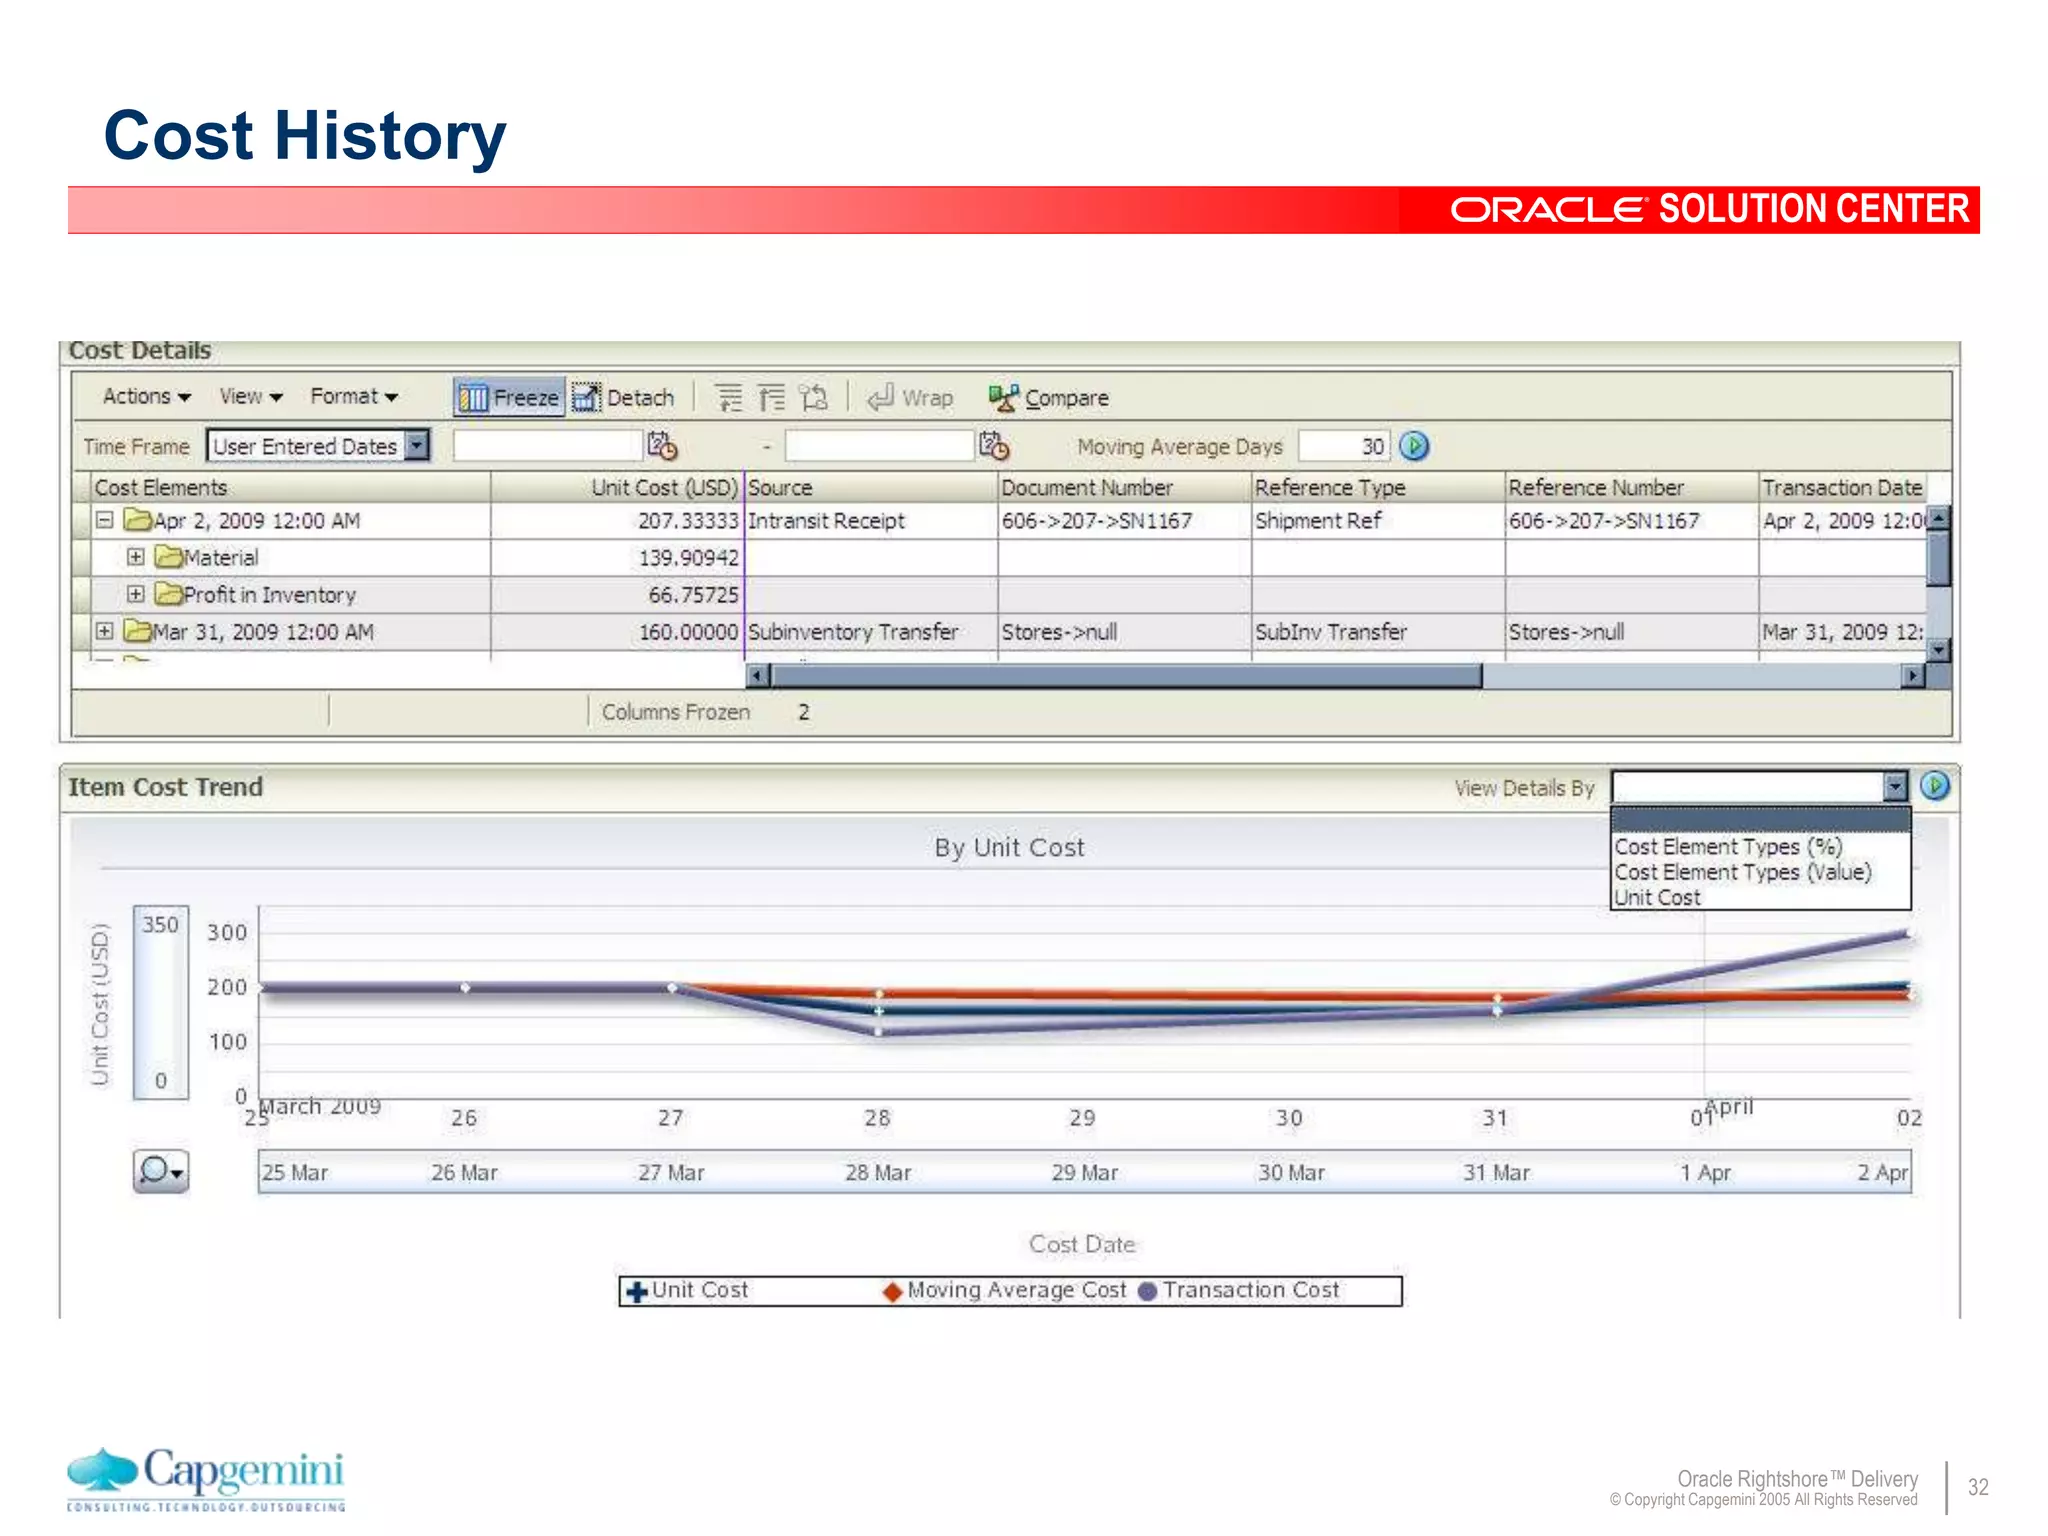Click 31 Mar on the time range bar

click(x=1497, y=1172)
